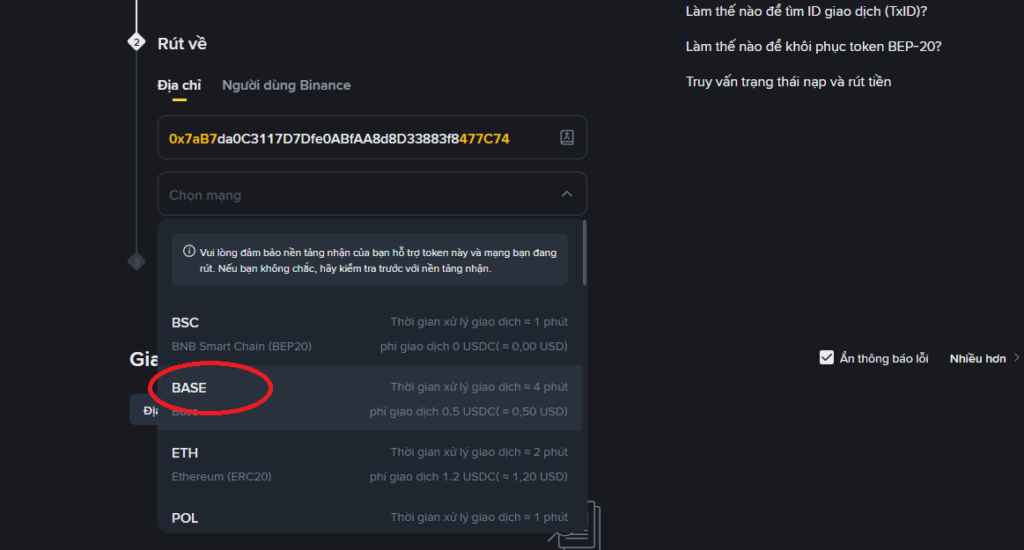This screenshot has width=1024, height=550.
Task: Switch to the Địa chỉ tab
Action: click(179, 85)
